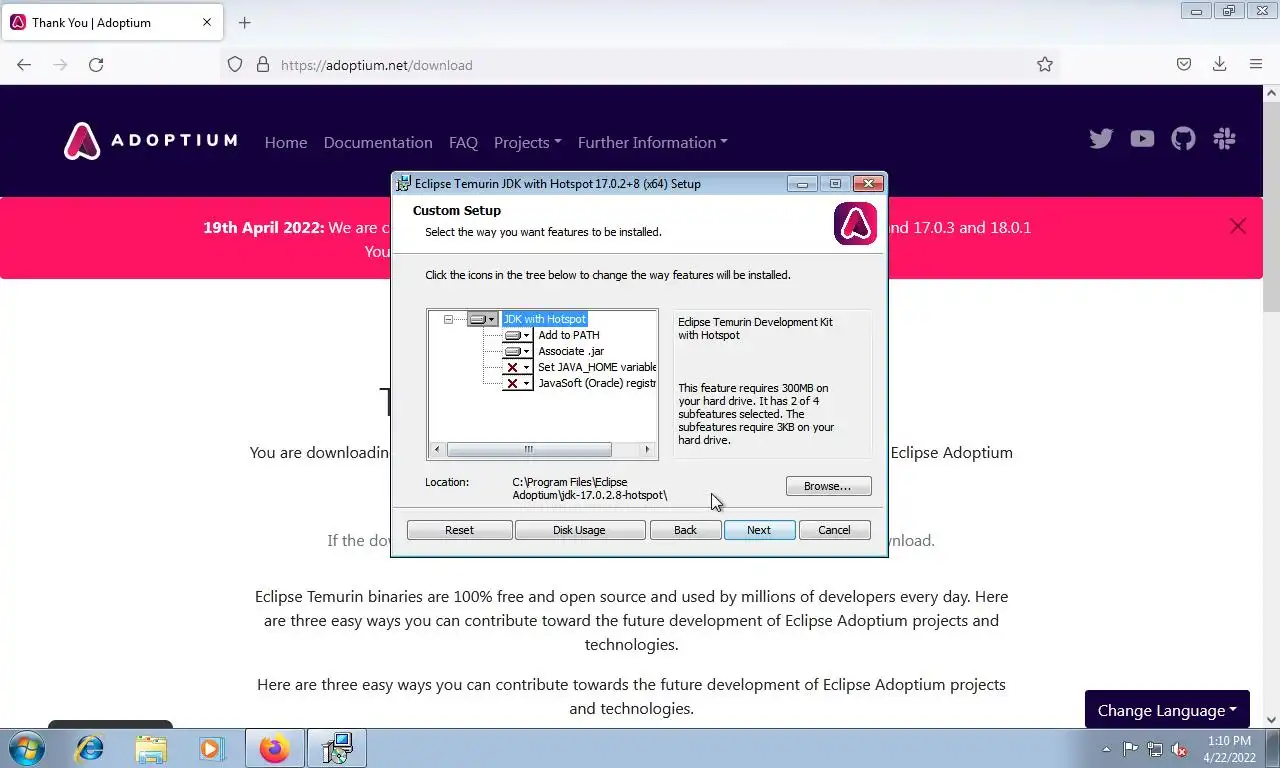
Task: Open the Documentation navigation link
Action: (378, 142)
